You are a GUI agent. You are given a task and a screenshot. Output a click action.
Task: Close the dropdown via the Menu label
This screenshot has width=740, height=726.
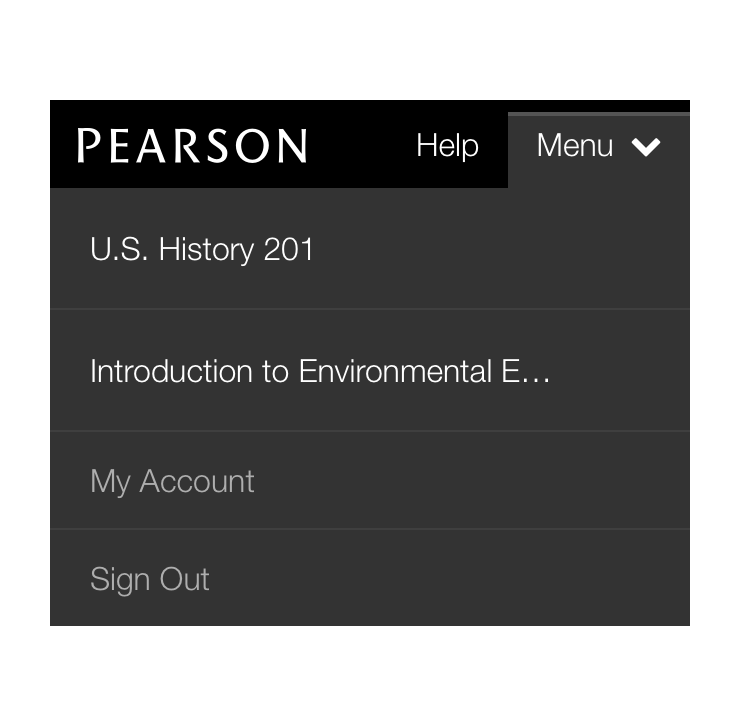pos(575,146)
